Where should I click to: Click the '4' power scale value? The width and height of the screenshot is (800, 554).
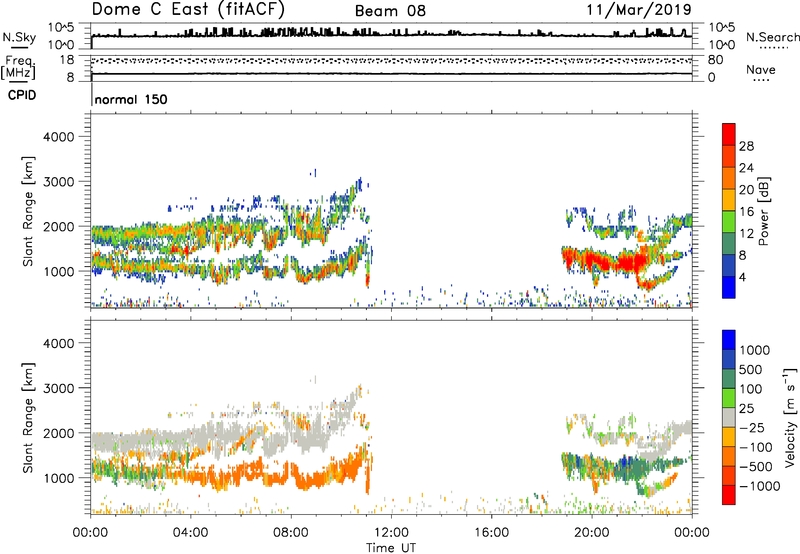[x=742, y=278]
